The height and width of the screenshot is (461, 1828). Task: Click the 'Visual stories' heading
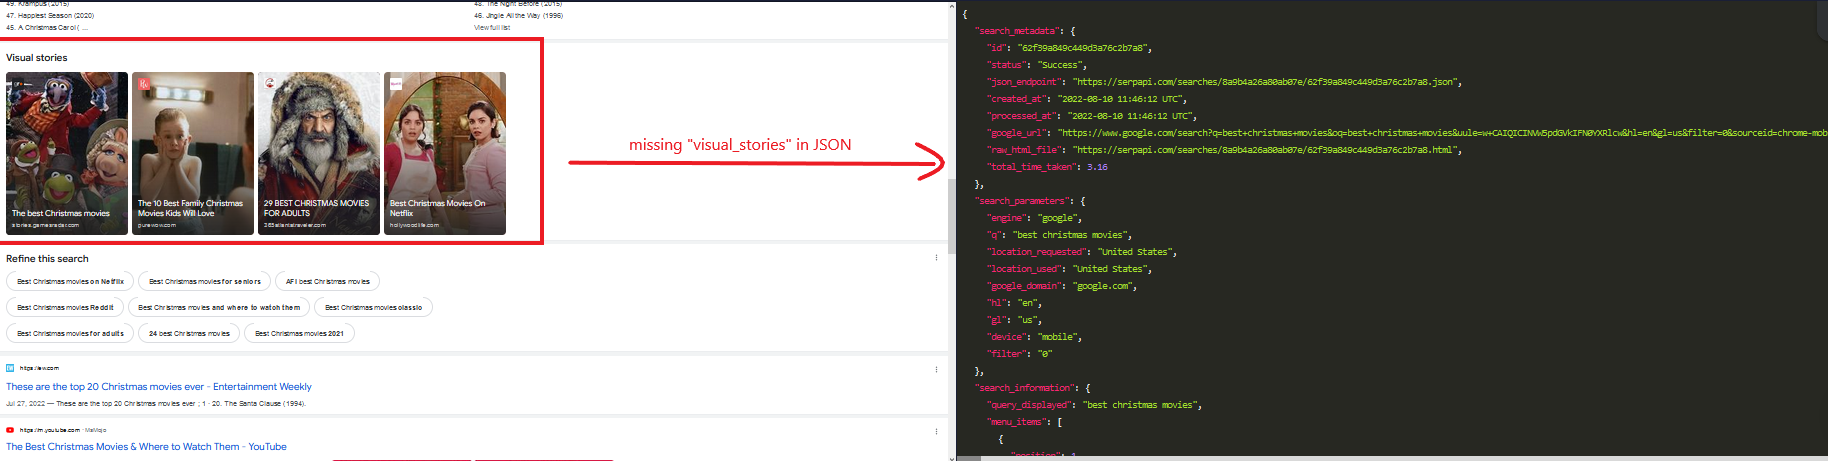tap(37, 58)
